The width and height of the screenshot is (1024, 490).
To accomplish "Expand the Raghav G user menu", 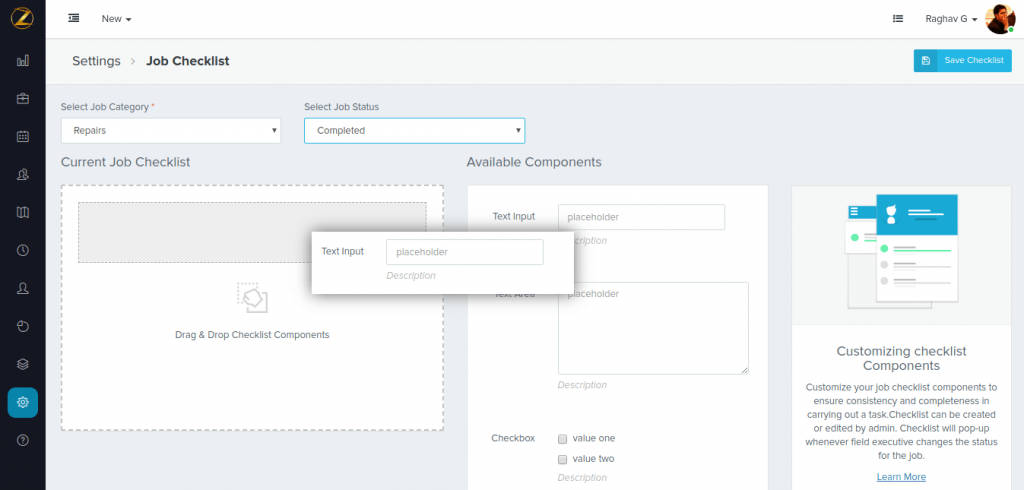I will [951, 19].
